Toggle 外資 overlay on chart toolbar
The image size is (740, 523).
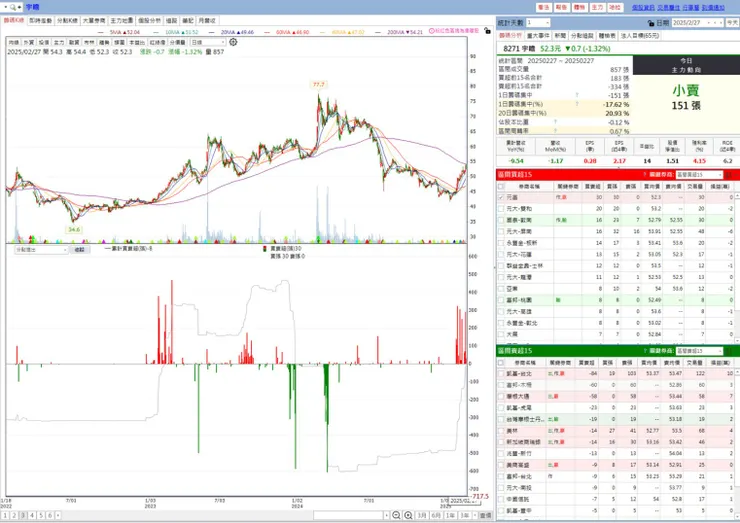coord(29,42)
